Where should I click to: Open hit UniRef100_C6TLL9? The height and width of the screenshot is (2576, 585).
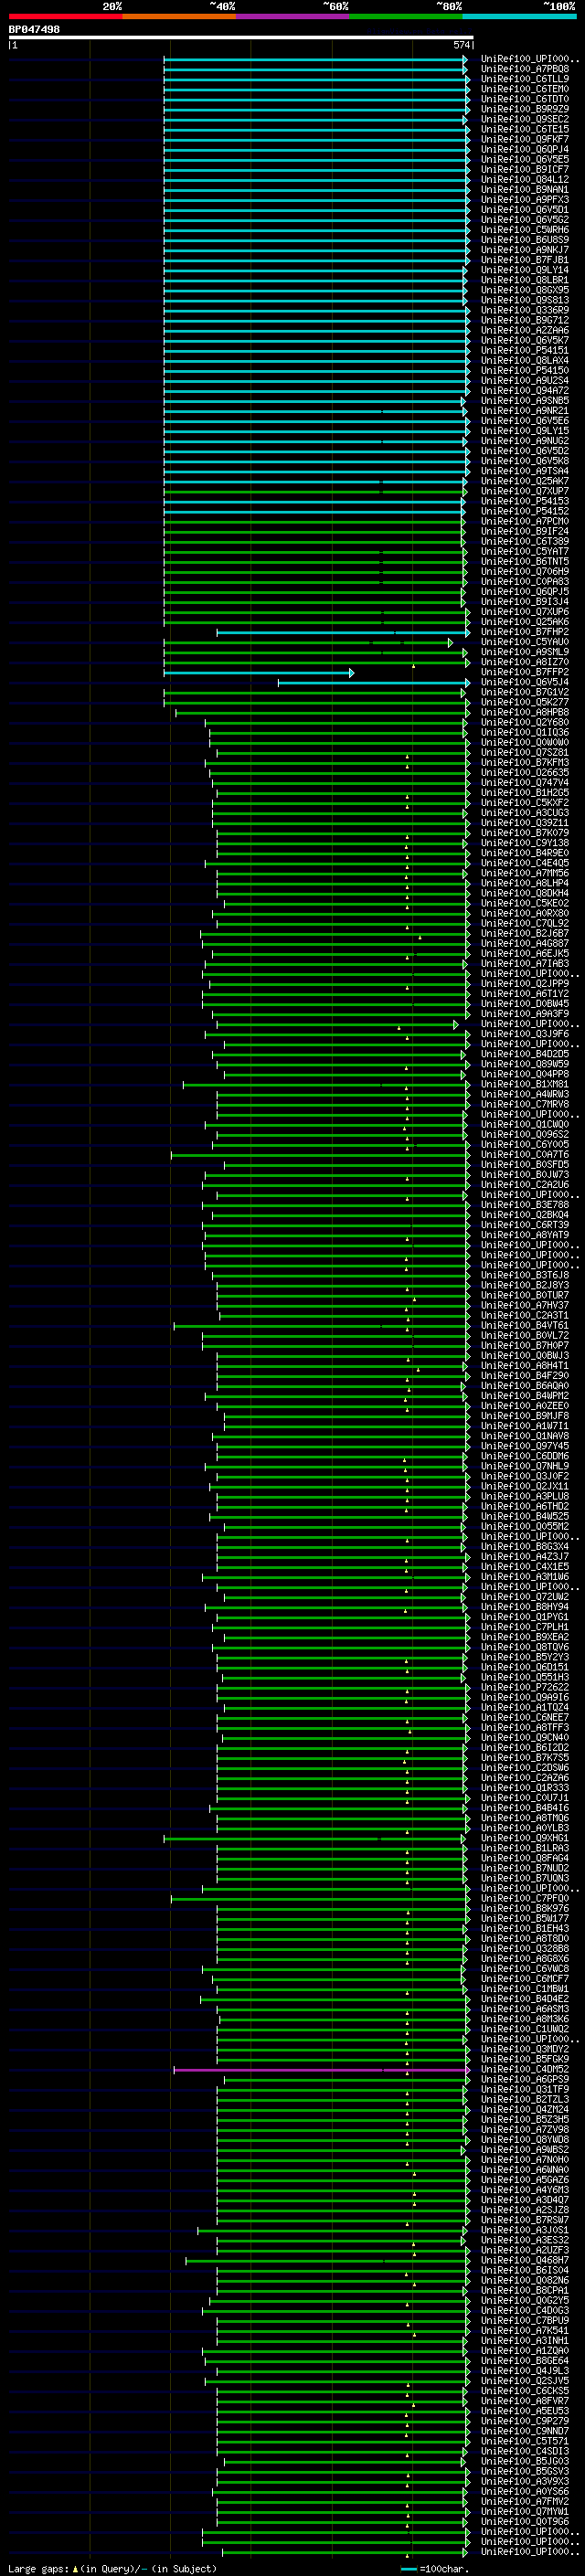524,79
